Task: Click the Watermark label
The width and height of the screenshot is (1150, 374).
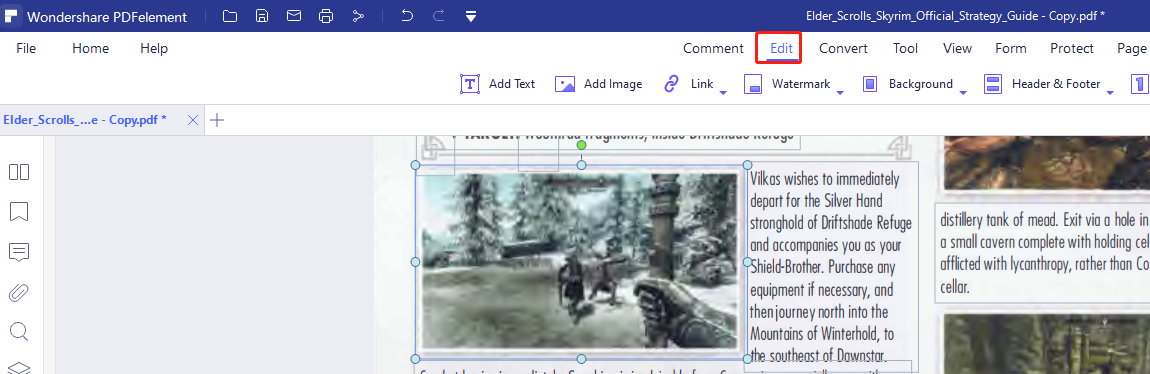Action: tap(801, 84)
